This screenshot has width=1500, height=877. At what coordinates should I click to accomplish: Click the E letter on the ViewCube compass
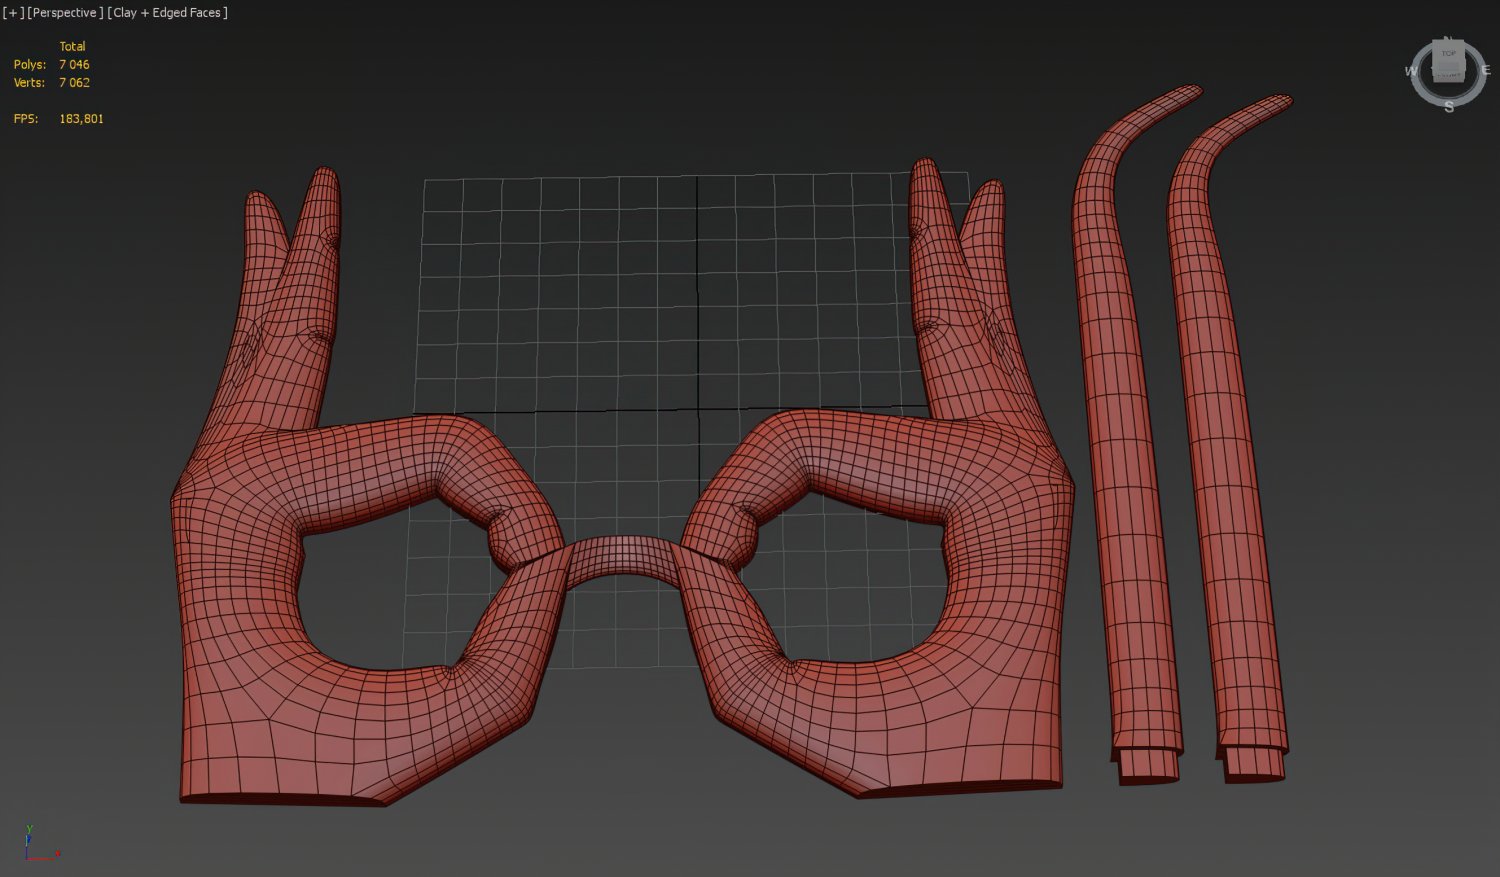1487,69
